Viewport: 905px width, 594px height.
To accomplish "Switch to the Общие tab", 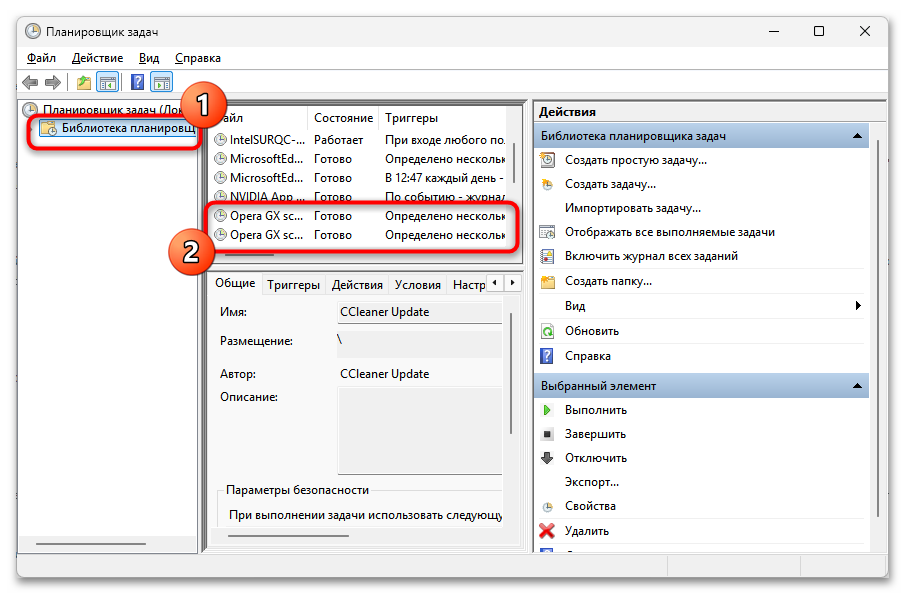I will click(235, 283).
